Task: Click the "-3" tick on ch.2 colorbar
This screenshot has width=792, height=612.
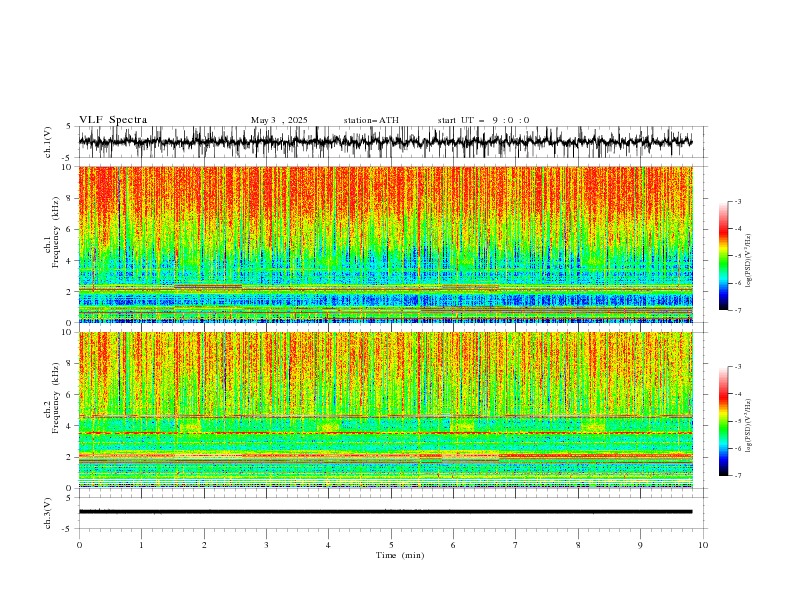Action: coord(738,367)
